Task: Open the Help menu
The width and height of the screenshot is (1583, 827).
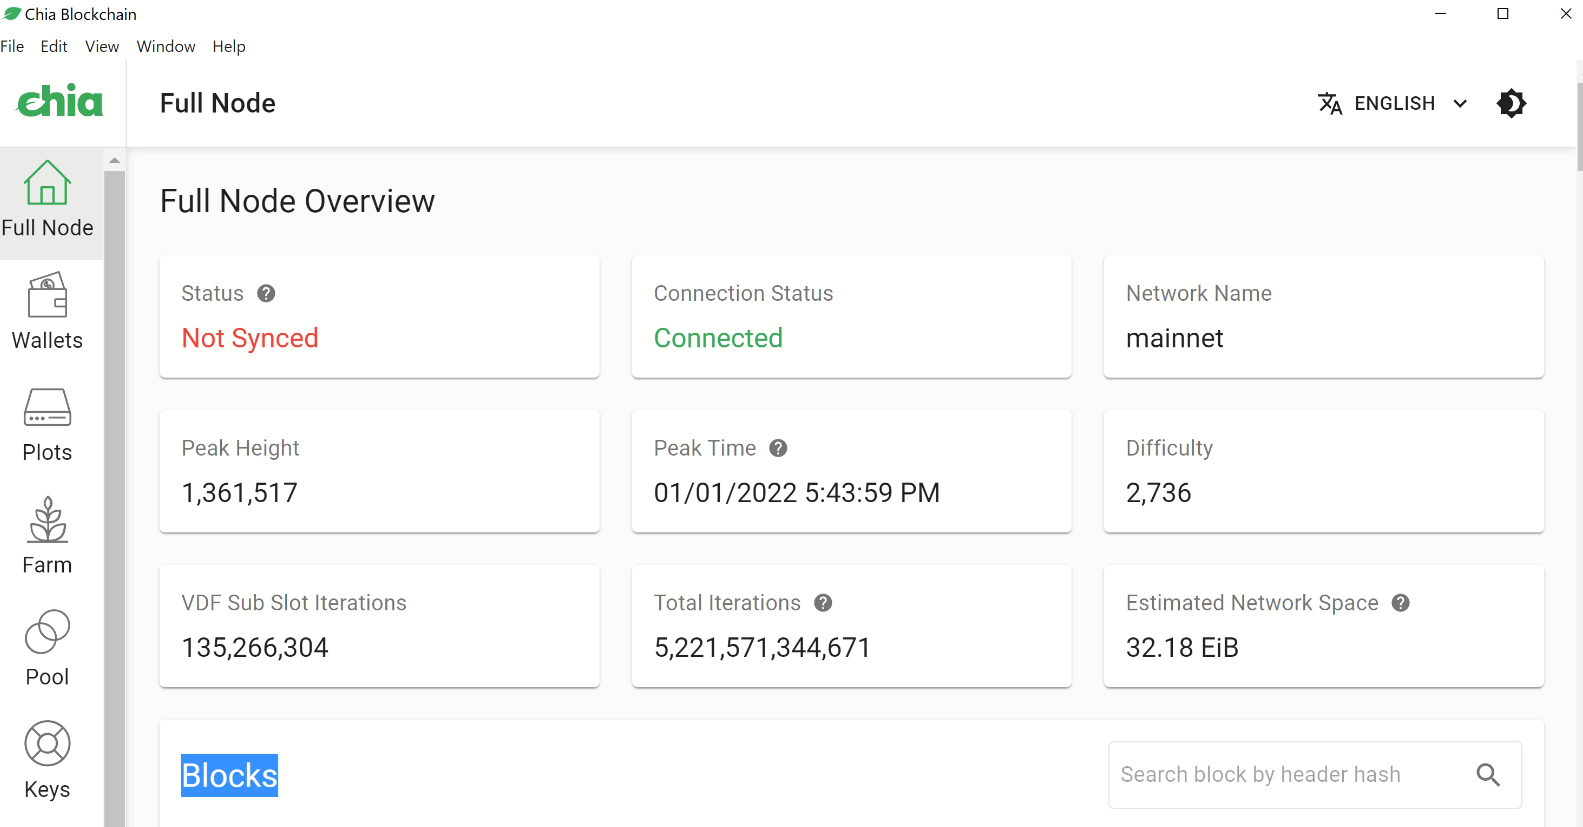Action: coord(229,46)
